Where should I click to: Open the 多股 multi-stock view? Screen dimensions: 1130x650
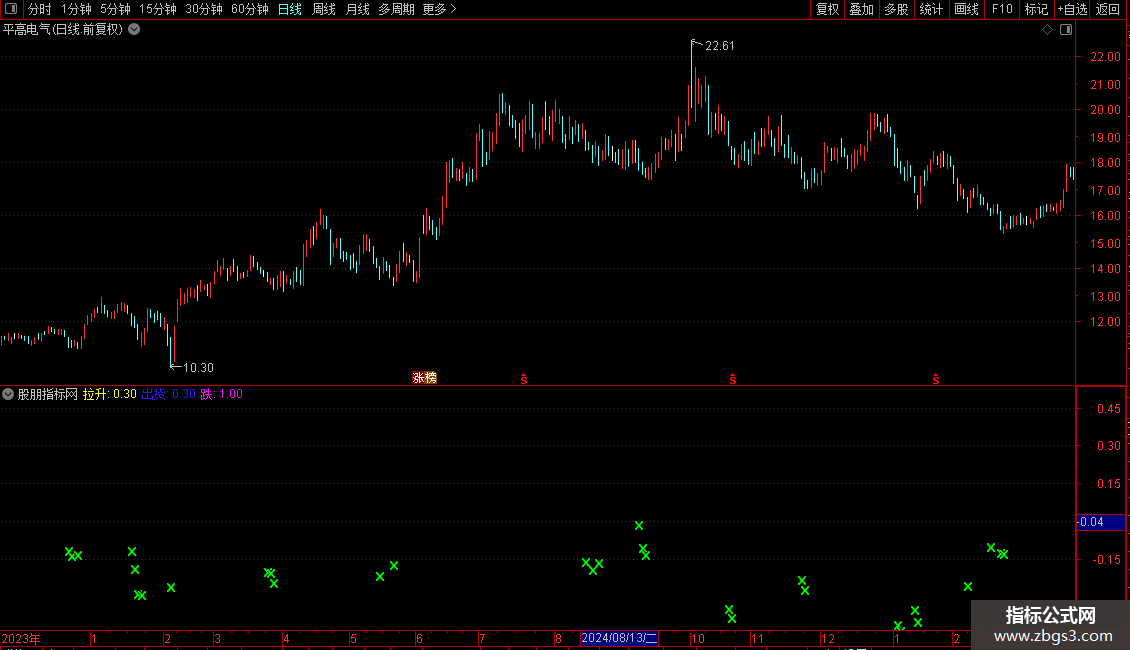(896, 9)
